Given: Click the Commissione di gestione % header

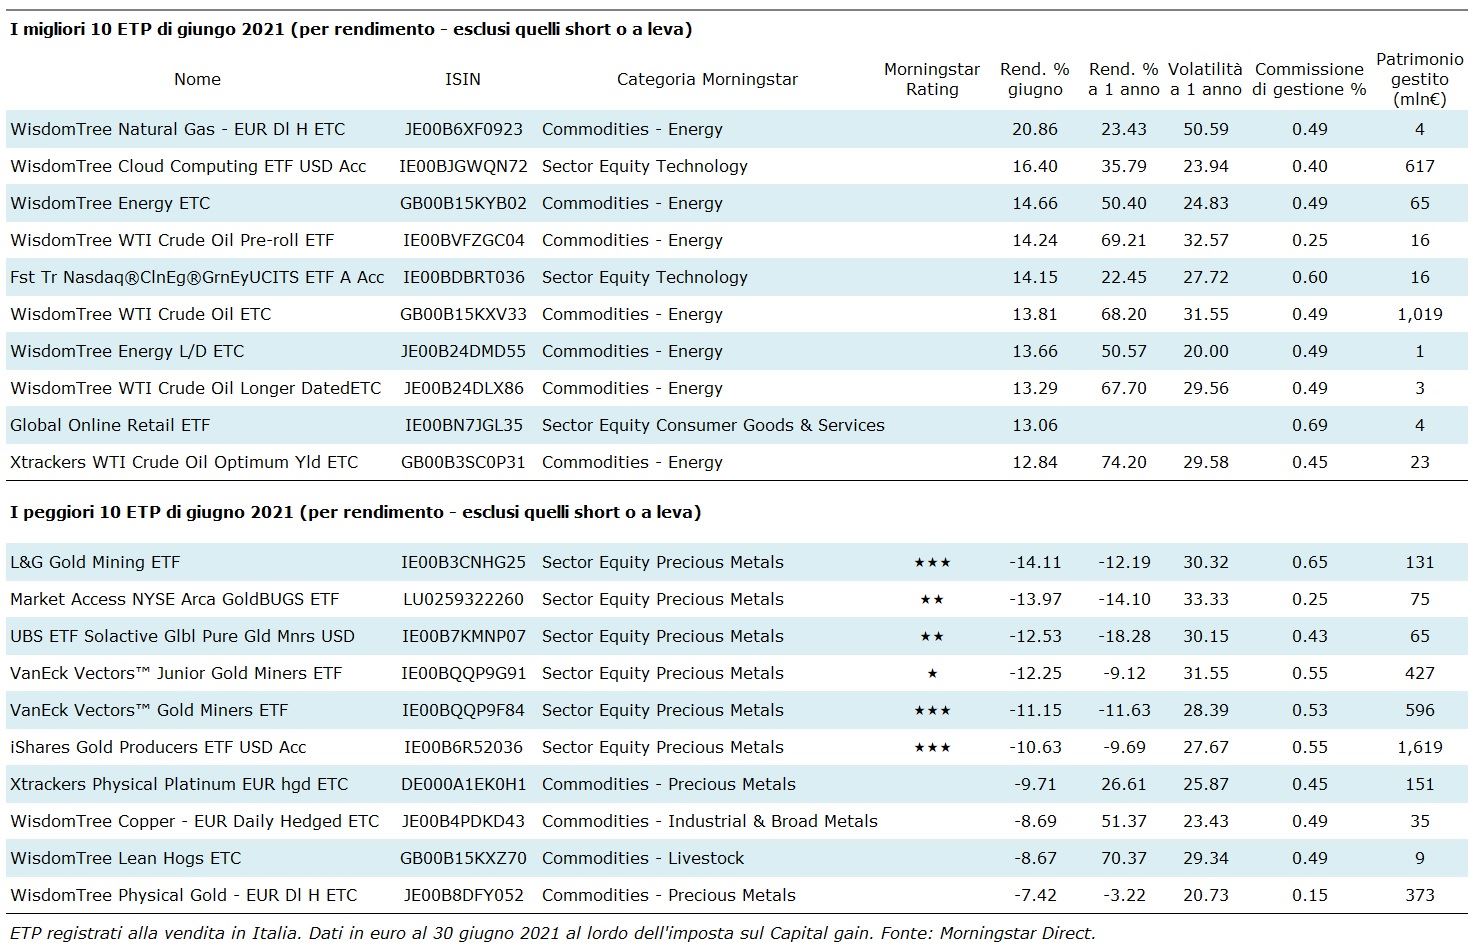Looking at the screenshot, I should tap(1309, 79).
